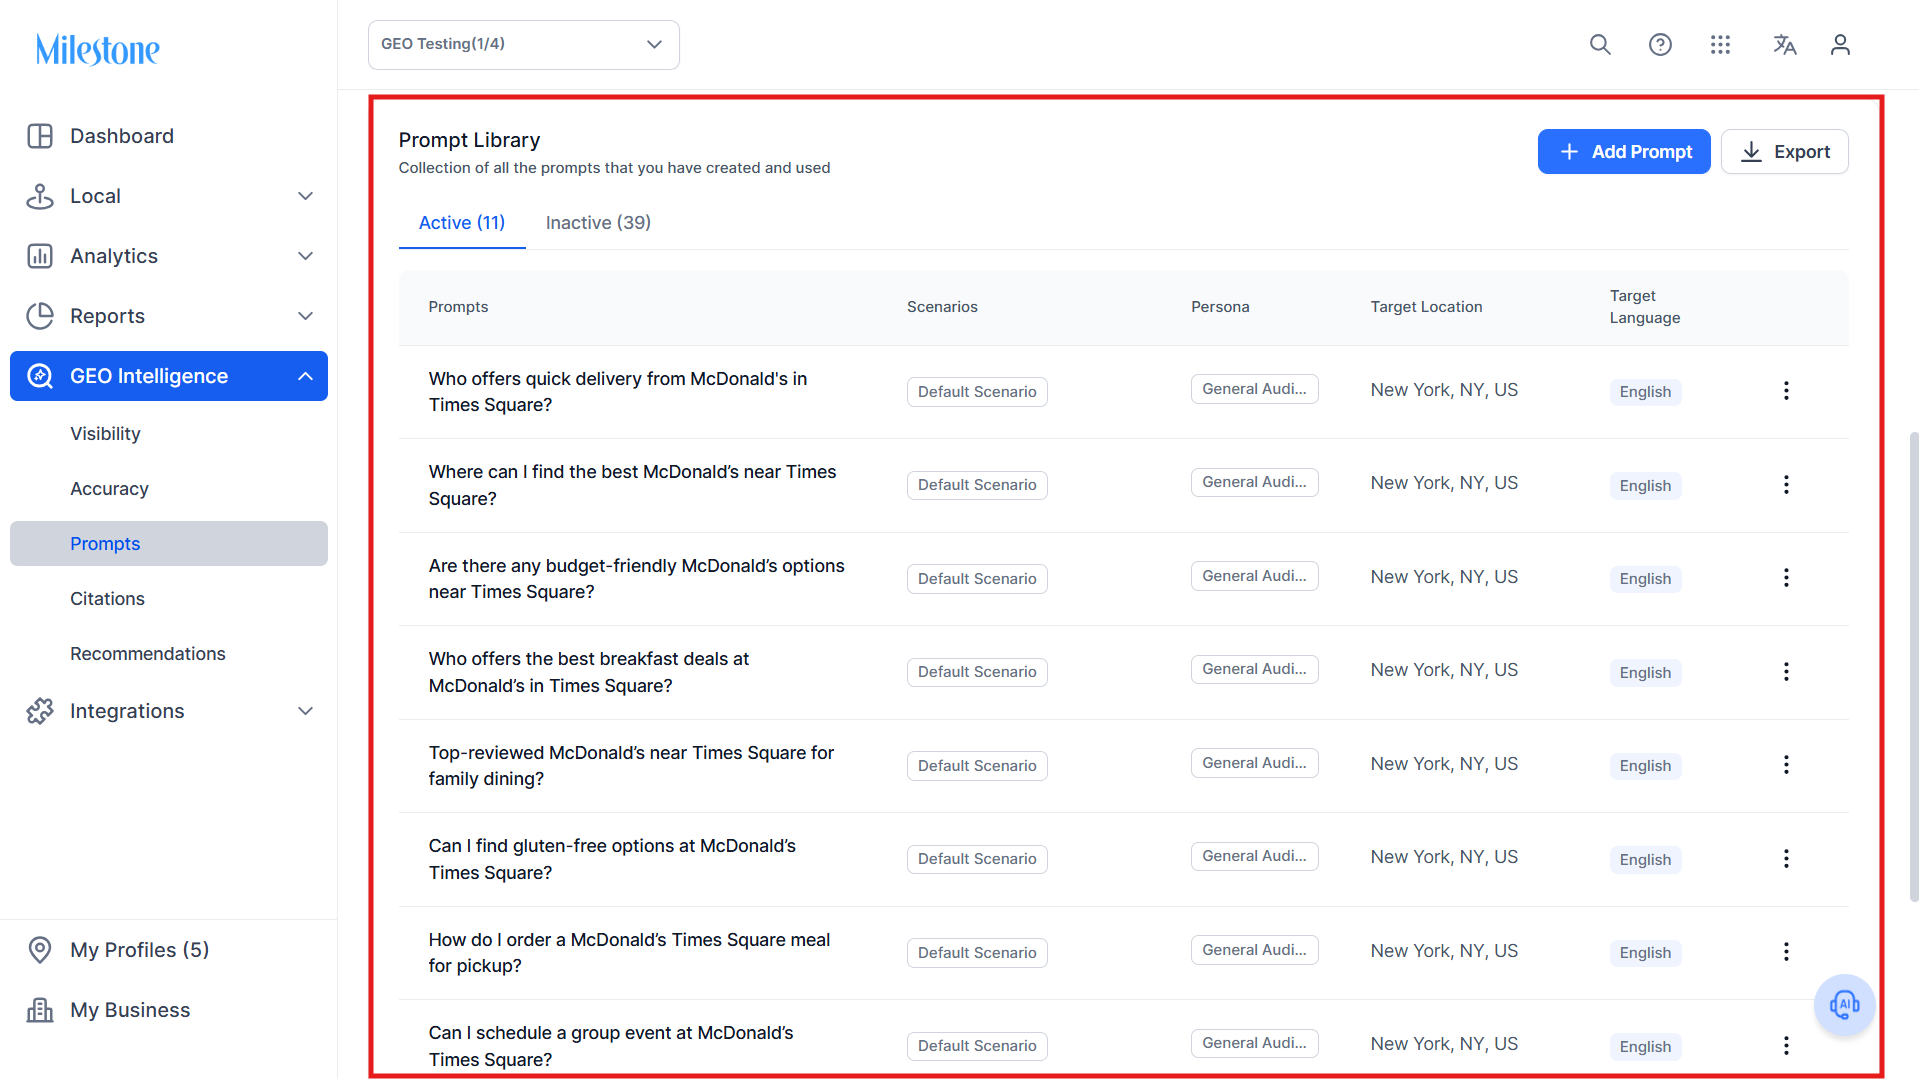Click prompt 'Top-reviewed McDonald's near Times Square'
The width and height of the screenshot is (1919, 1079).
point(631,766)
